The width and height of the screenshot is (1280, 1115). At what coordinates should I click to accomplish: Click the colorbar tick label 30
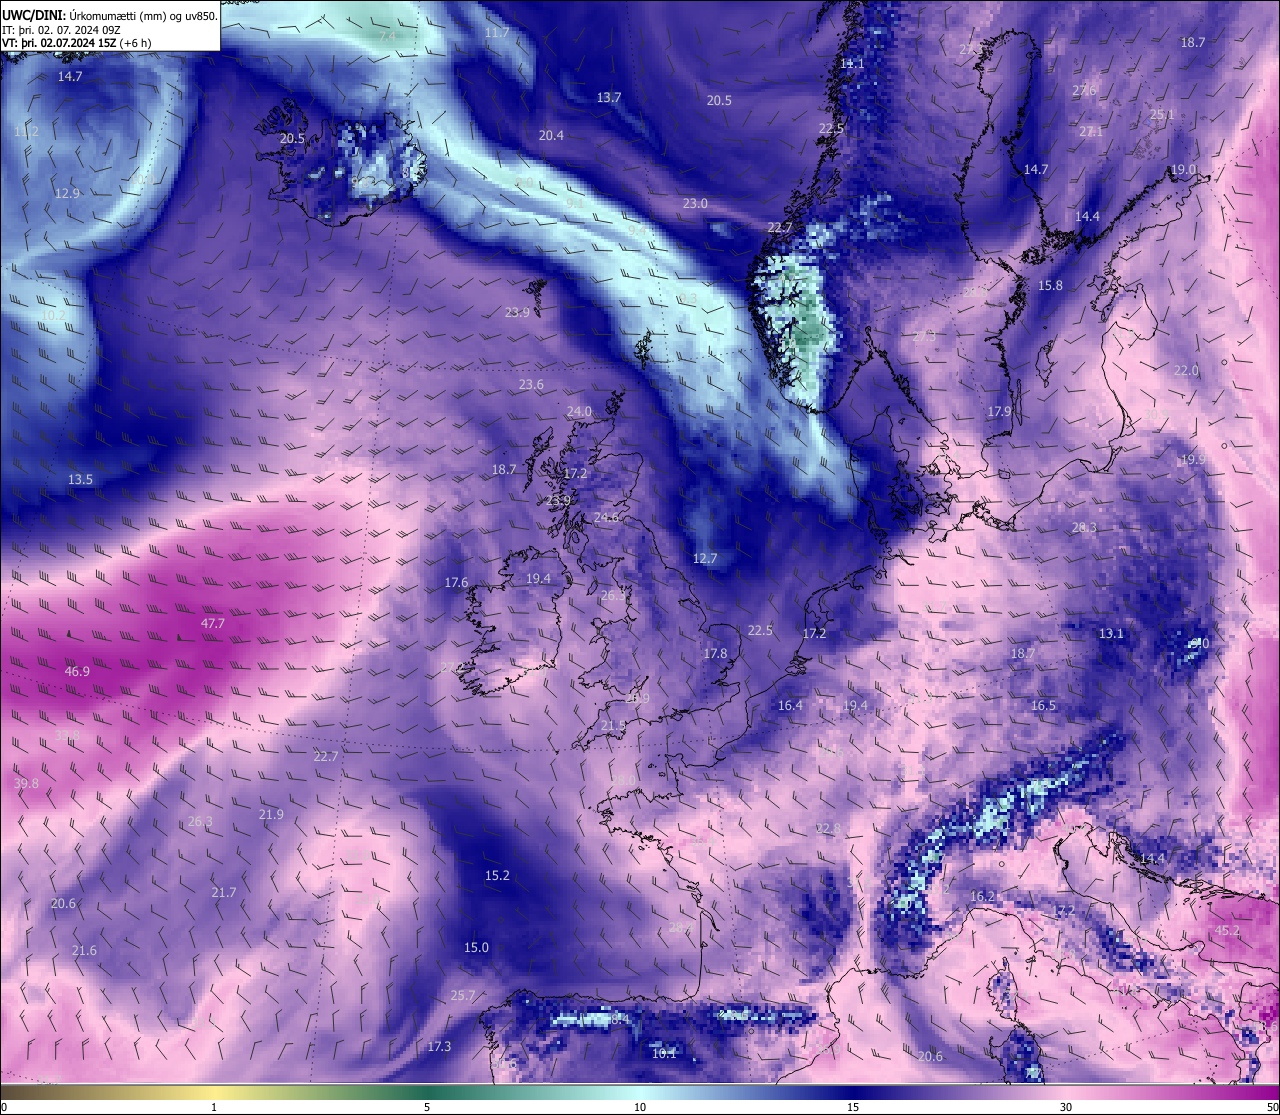click(x=1066, y=1106)
